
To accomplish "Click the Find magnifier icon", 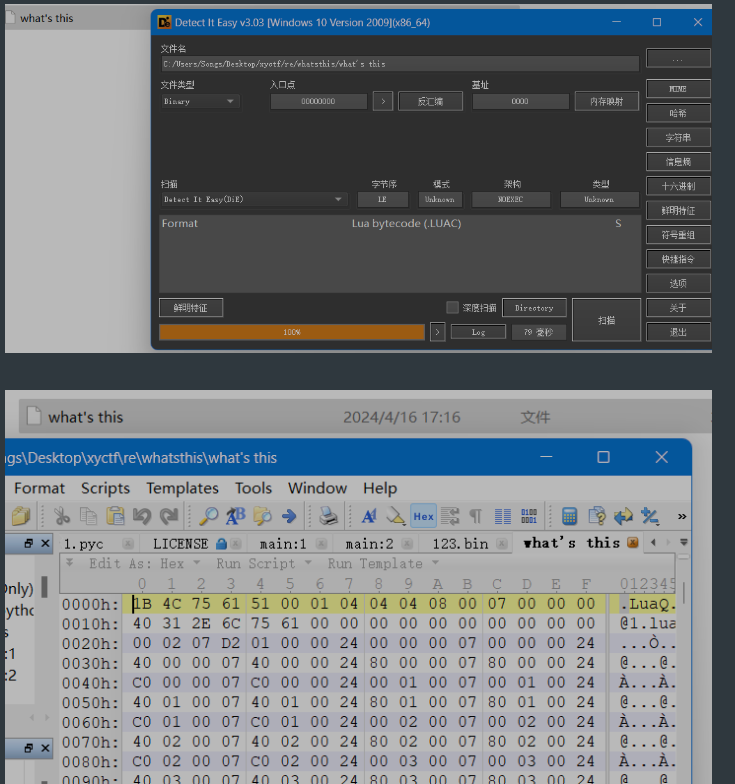I will (x=208, y=516).
